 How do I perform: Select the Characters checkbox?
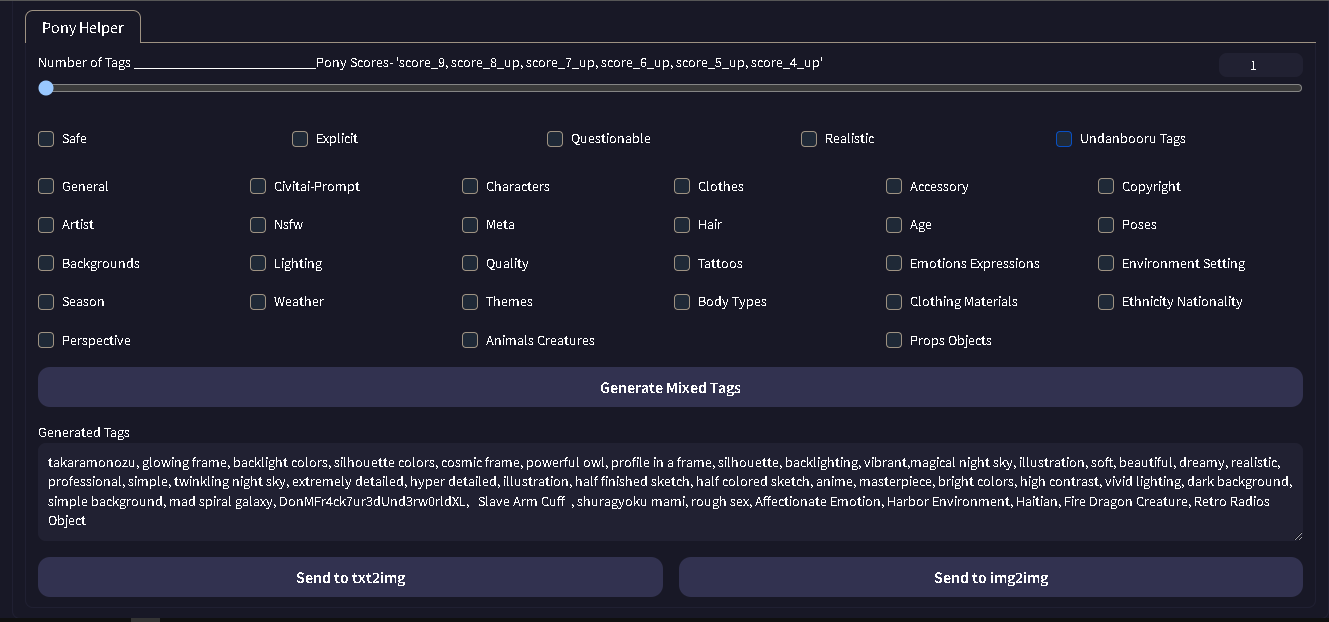click(470, 186)
